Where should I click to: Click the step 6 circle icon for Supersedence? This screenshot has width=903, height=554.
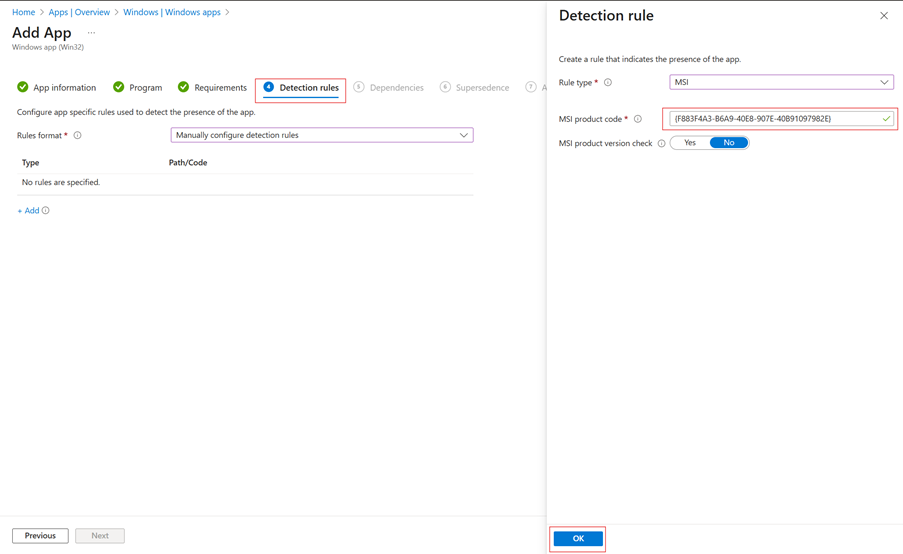(x=445, y=87)
